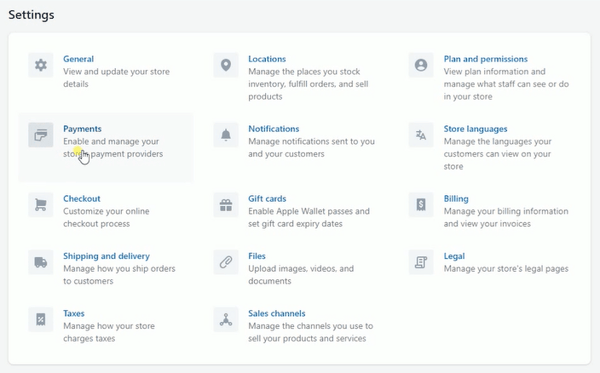Go to Billing settings link
600x373 pixels.
pos(456,199)
